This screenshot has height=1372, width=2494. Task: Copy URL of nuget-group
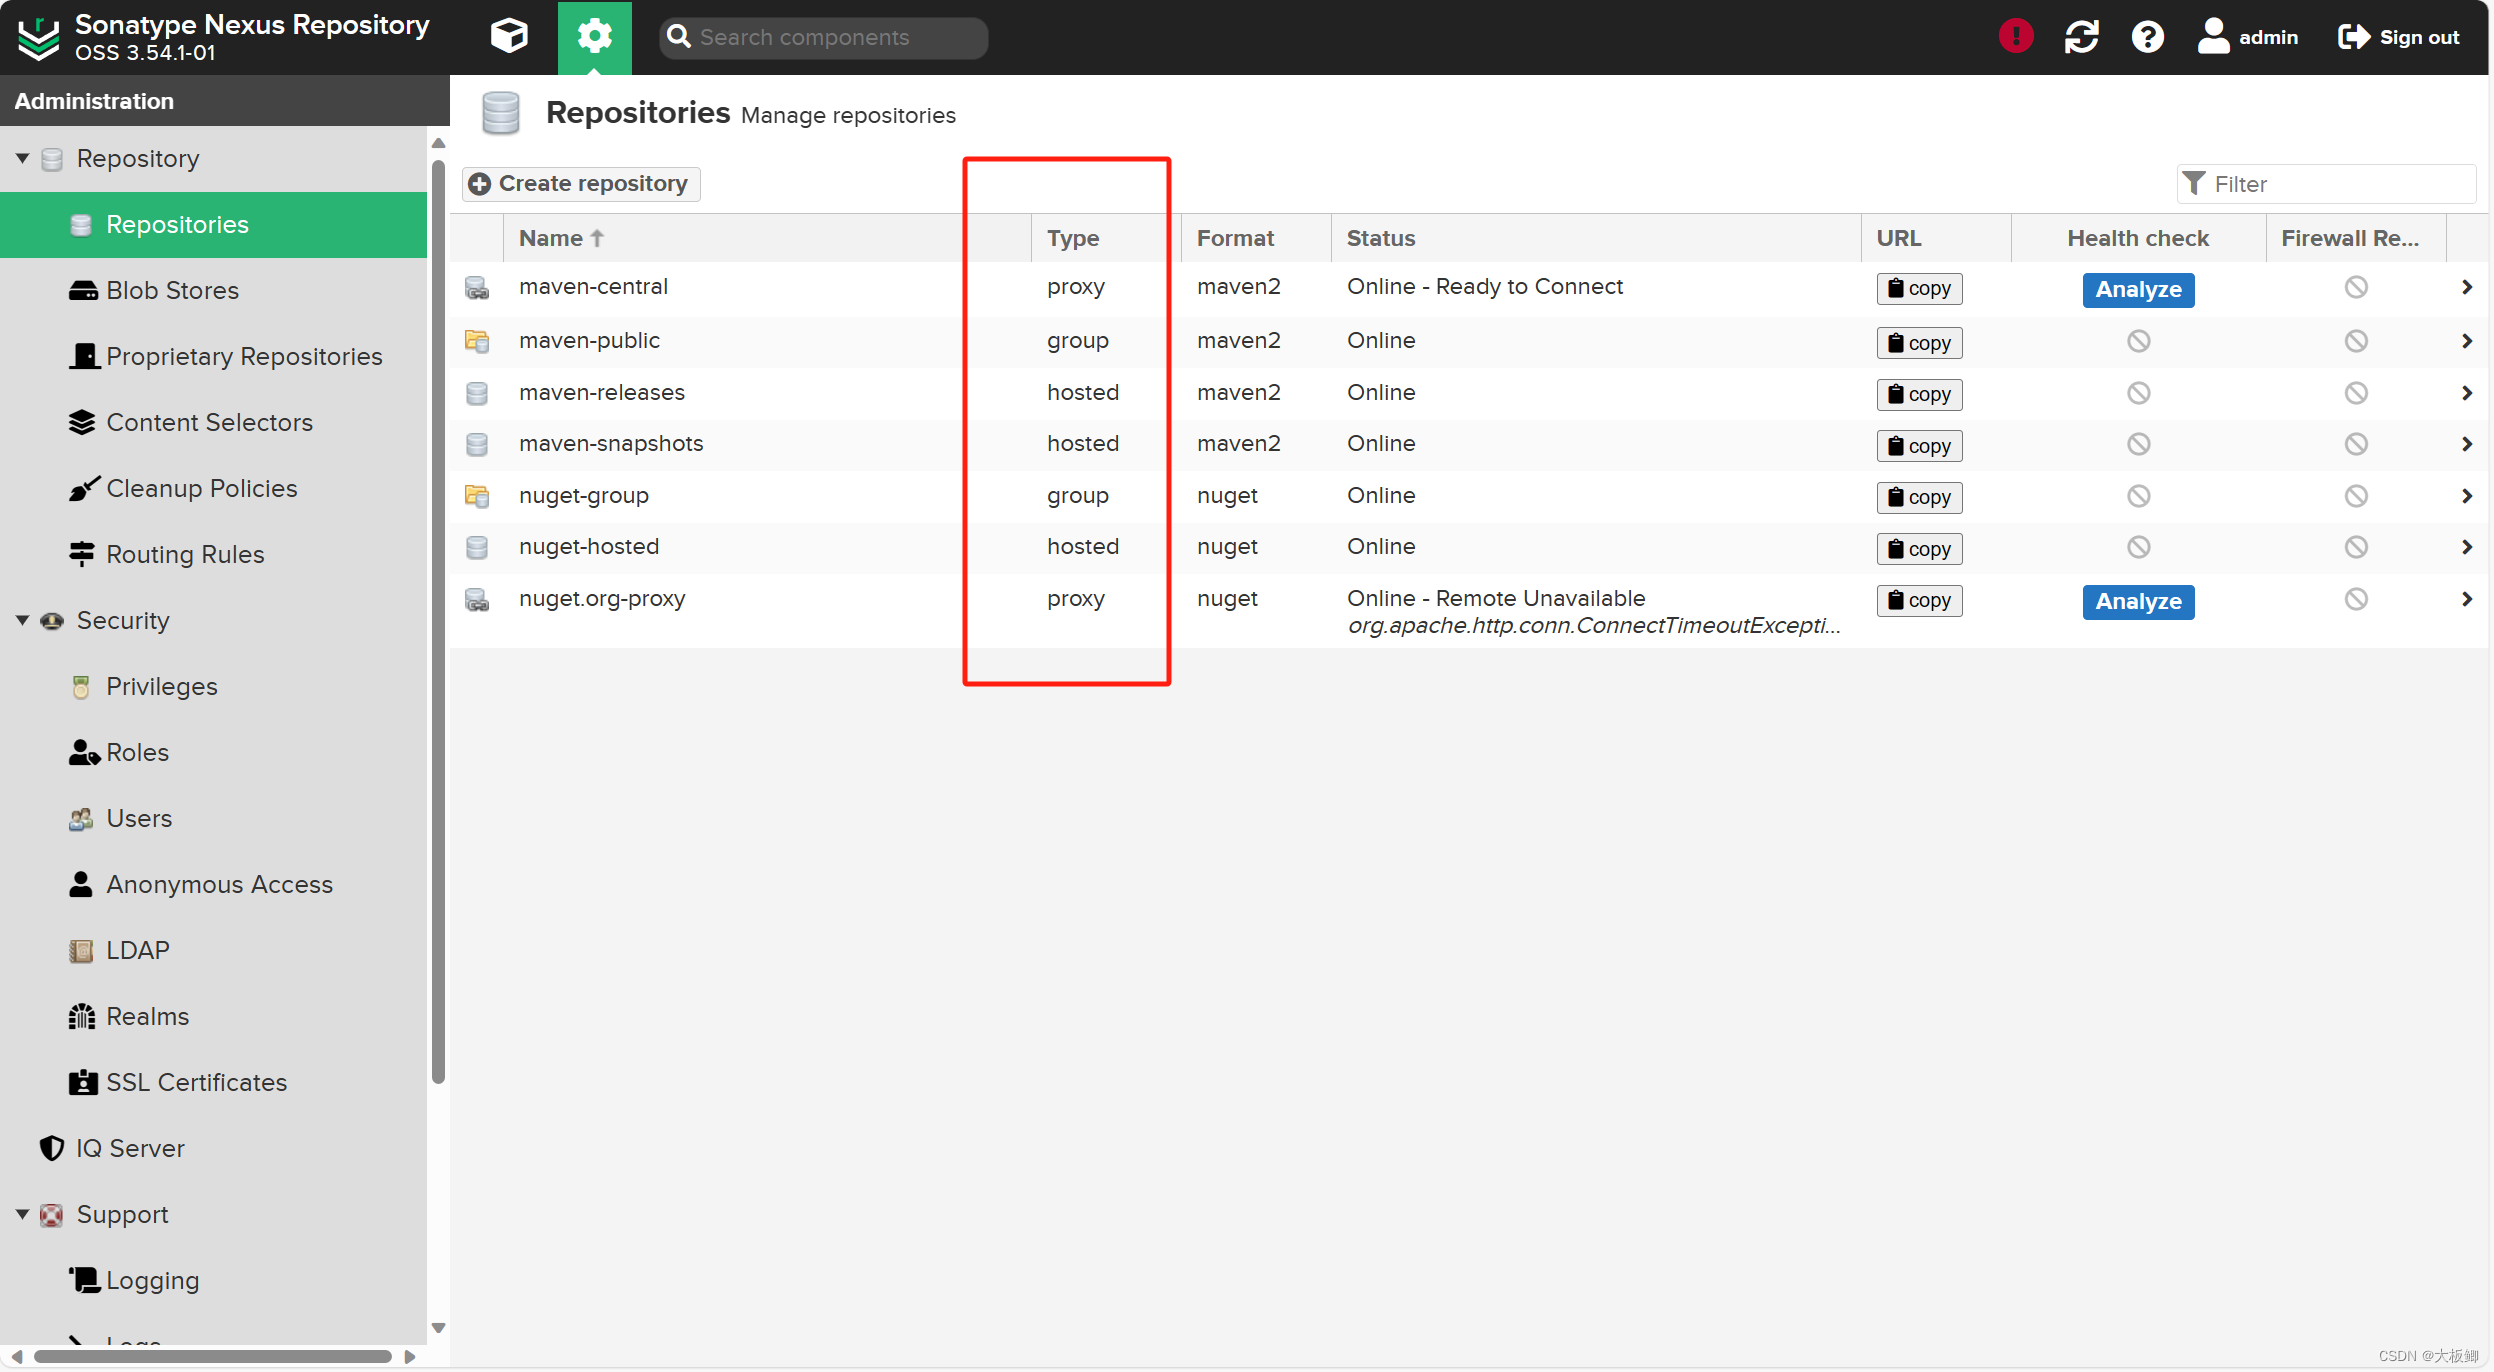[x=1919, y=497]
